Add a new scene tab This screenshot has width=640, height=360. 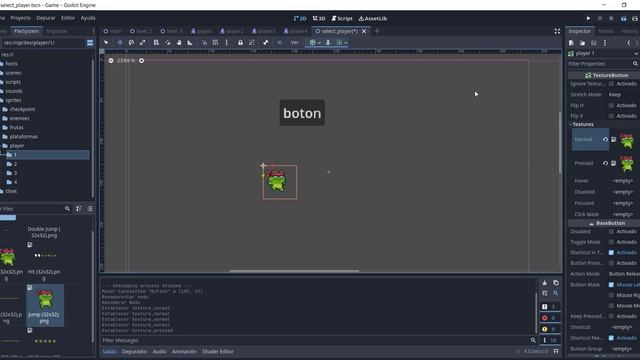tap(377, 31)
